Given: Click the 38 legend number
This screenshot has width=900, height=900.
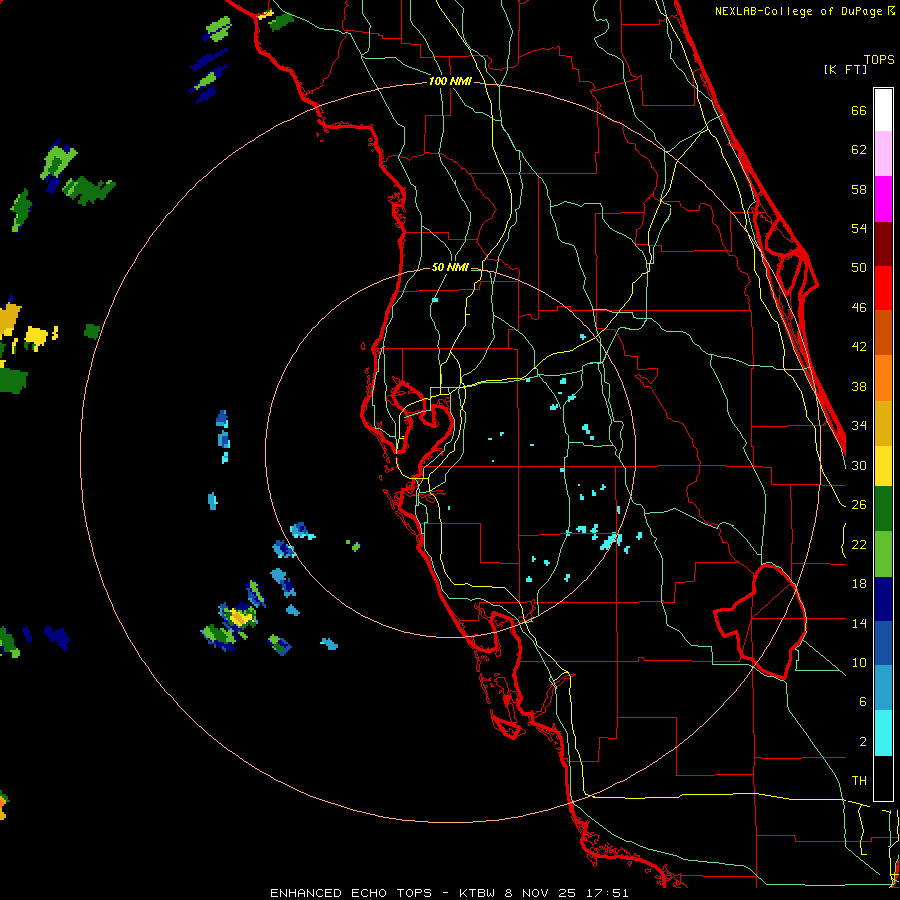Looking at the screenshot, I should point(859,386).
